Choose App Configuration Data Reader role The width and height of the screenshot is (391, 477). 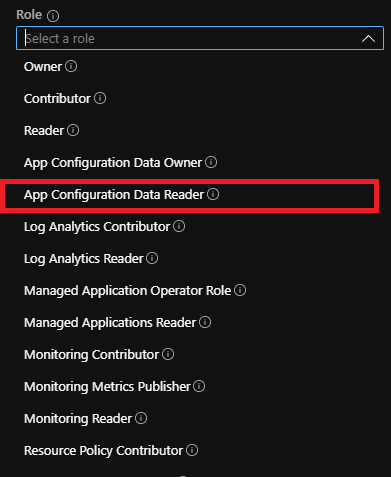(x=114, y=195)
